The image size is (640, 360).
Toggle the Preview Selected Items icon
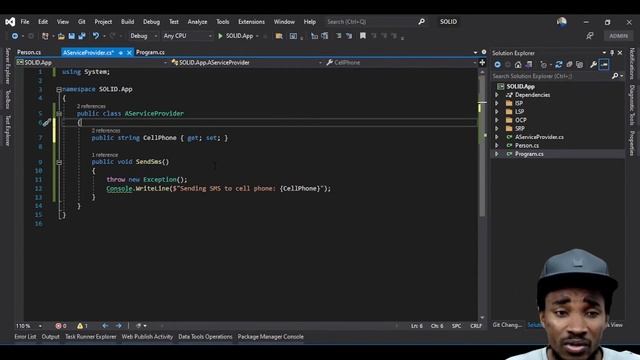604,64
